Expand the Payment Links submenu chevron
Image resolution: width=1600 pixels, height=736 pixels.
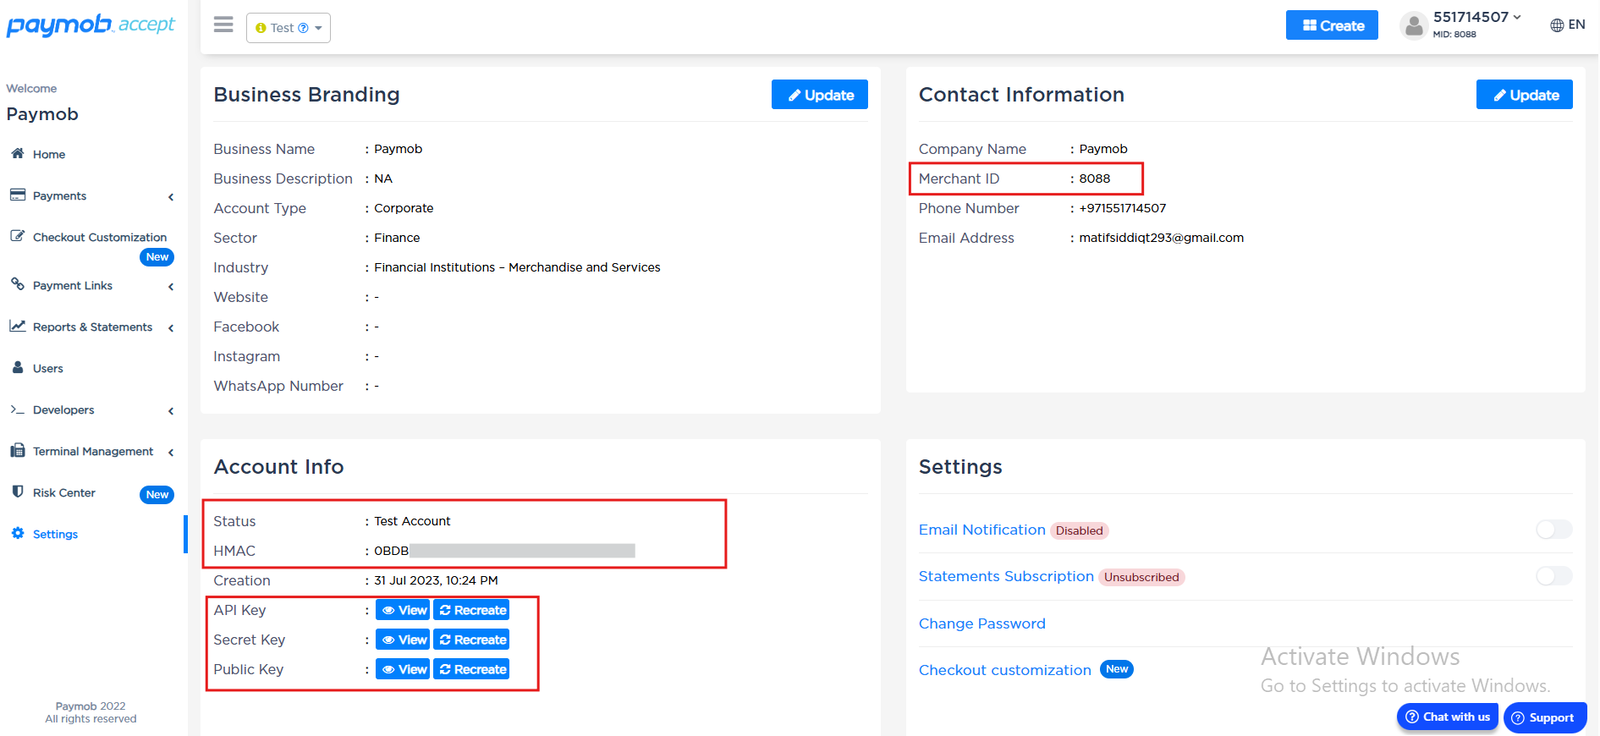(x=171, y=287)
